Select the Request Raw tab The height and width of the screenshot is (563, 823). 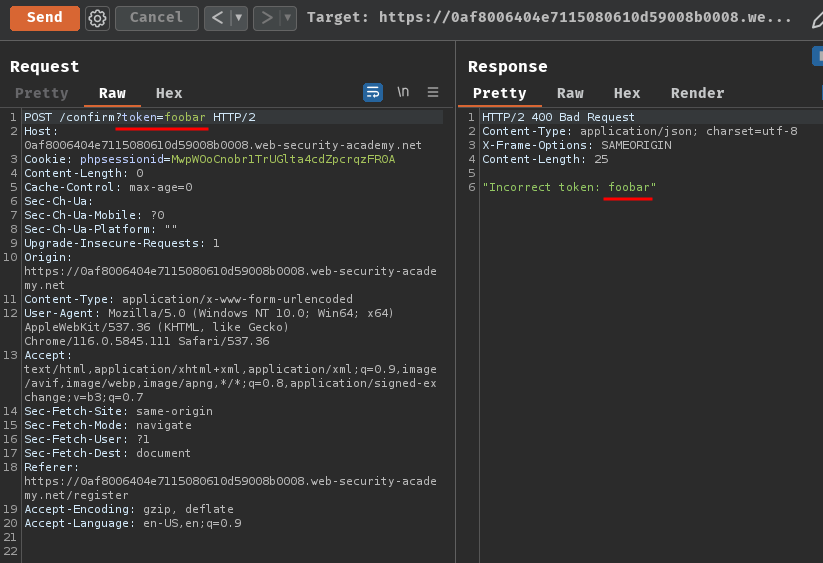112,93
